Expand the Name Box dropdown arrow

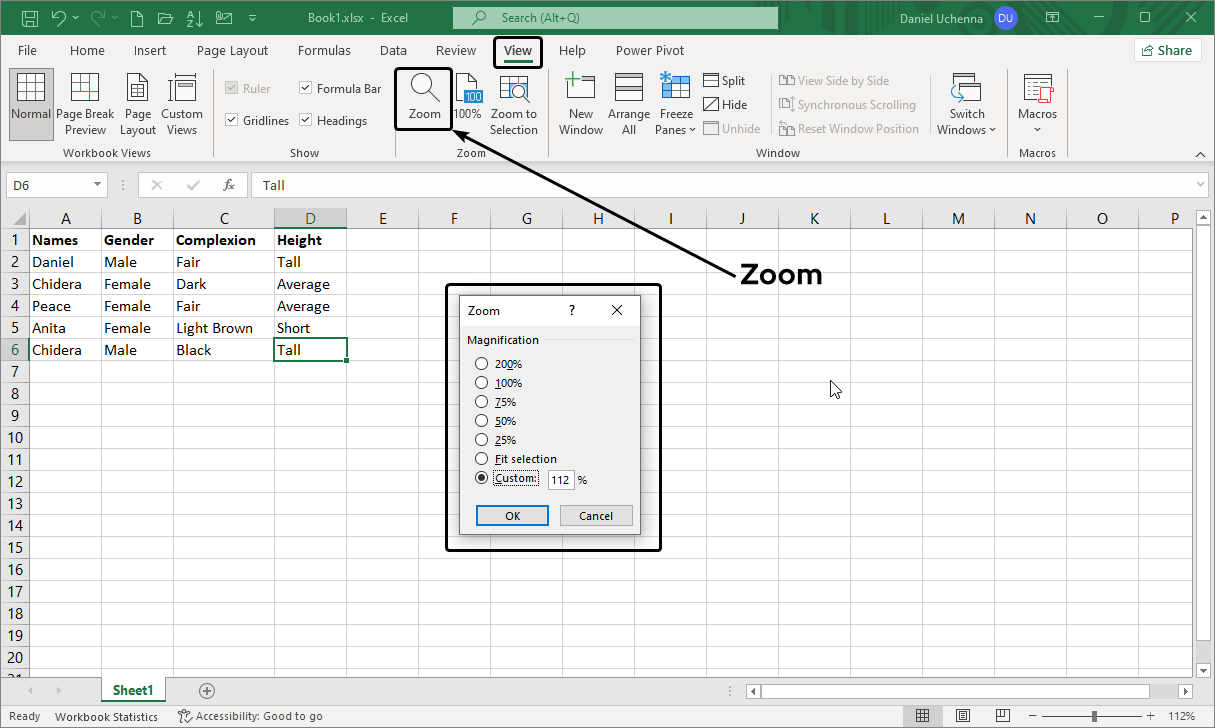coord(97,185)
